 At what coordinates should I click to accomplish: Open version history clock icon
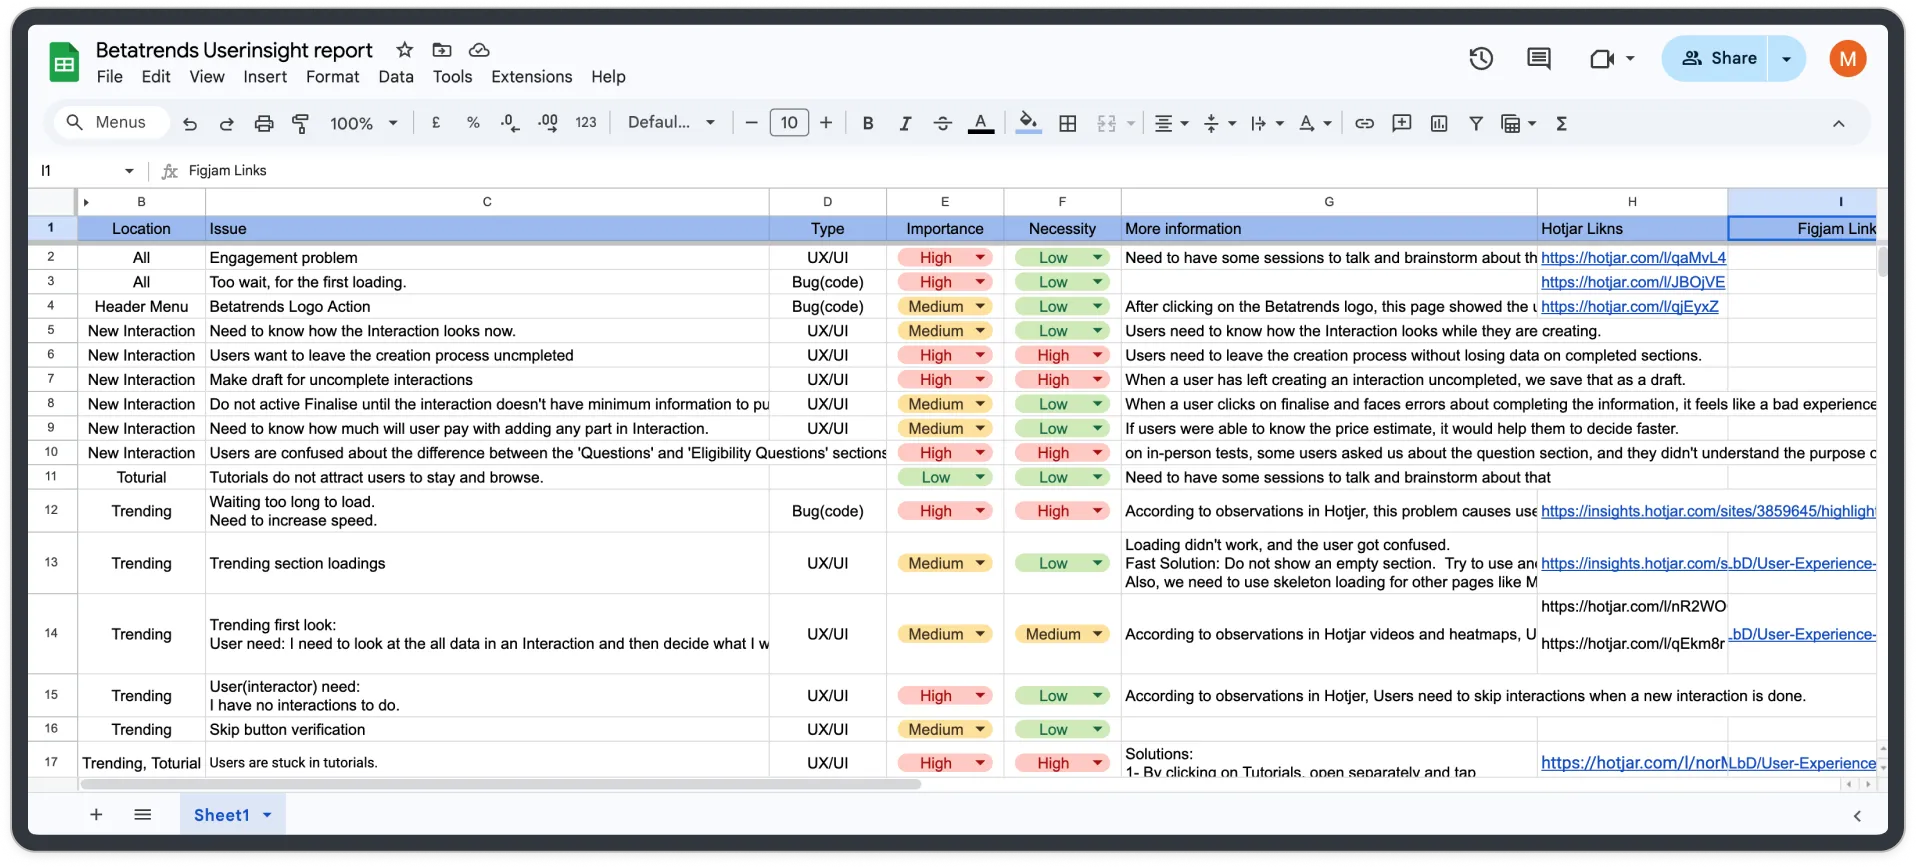(1481, 59)
